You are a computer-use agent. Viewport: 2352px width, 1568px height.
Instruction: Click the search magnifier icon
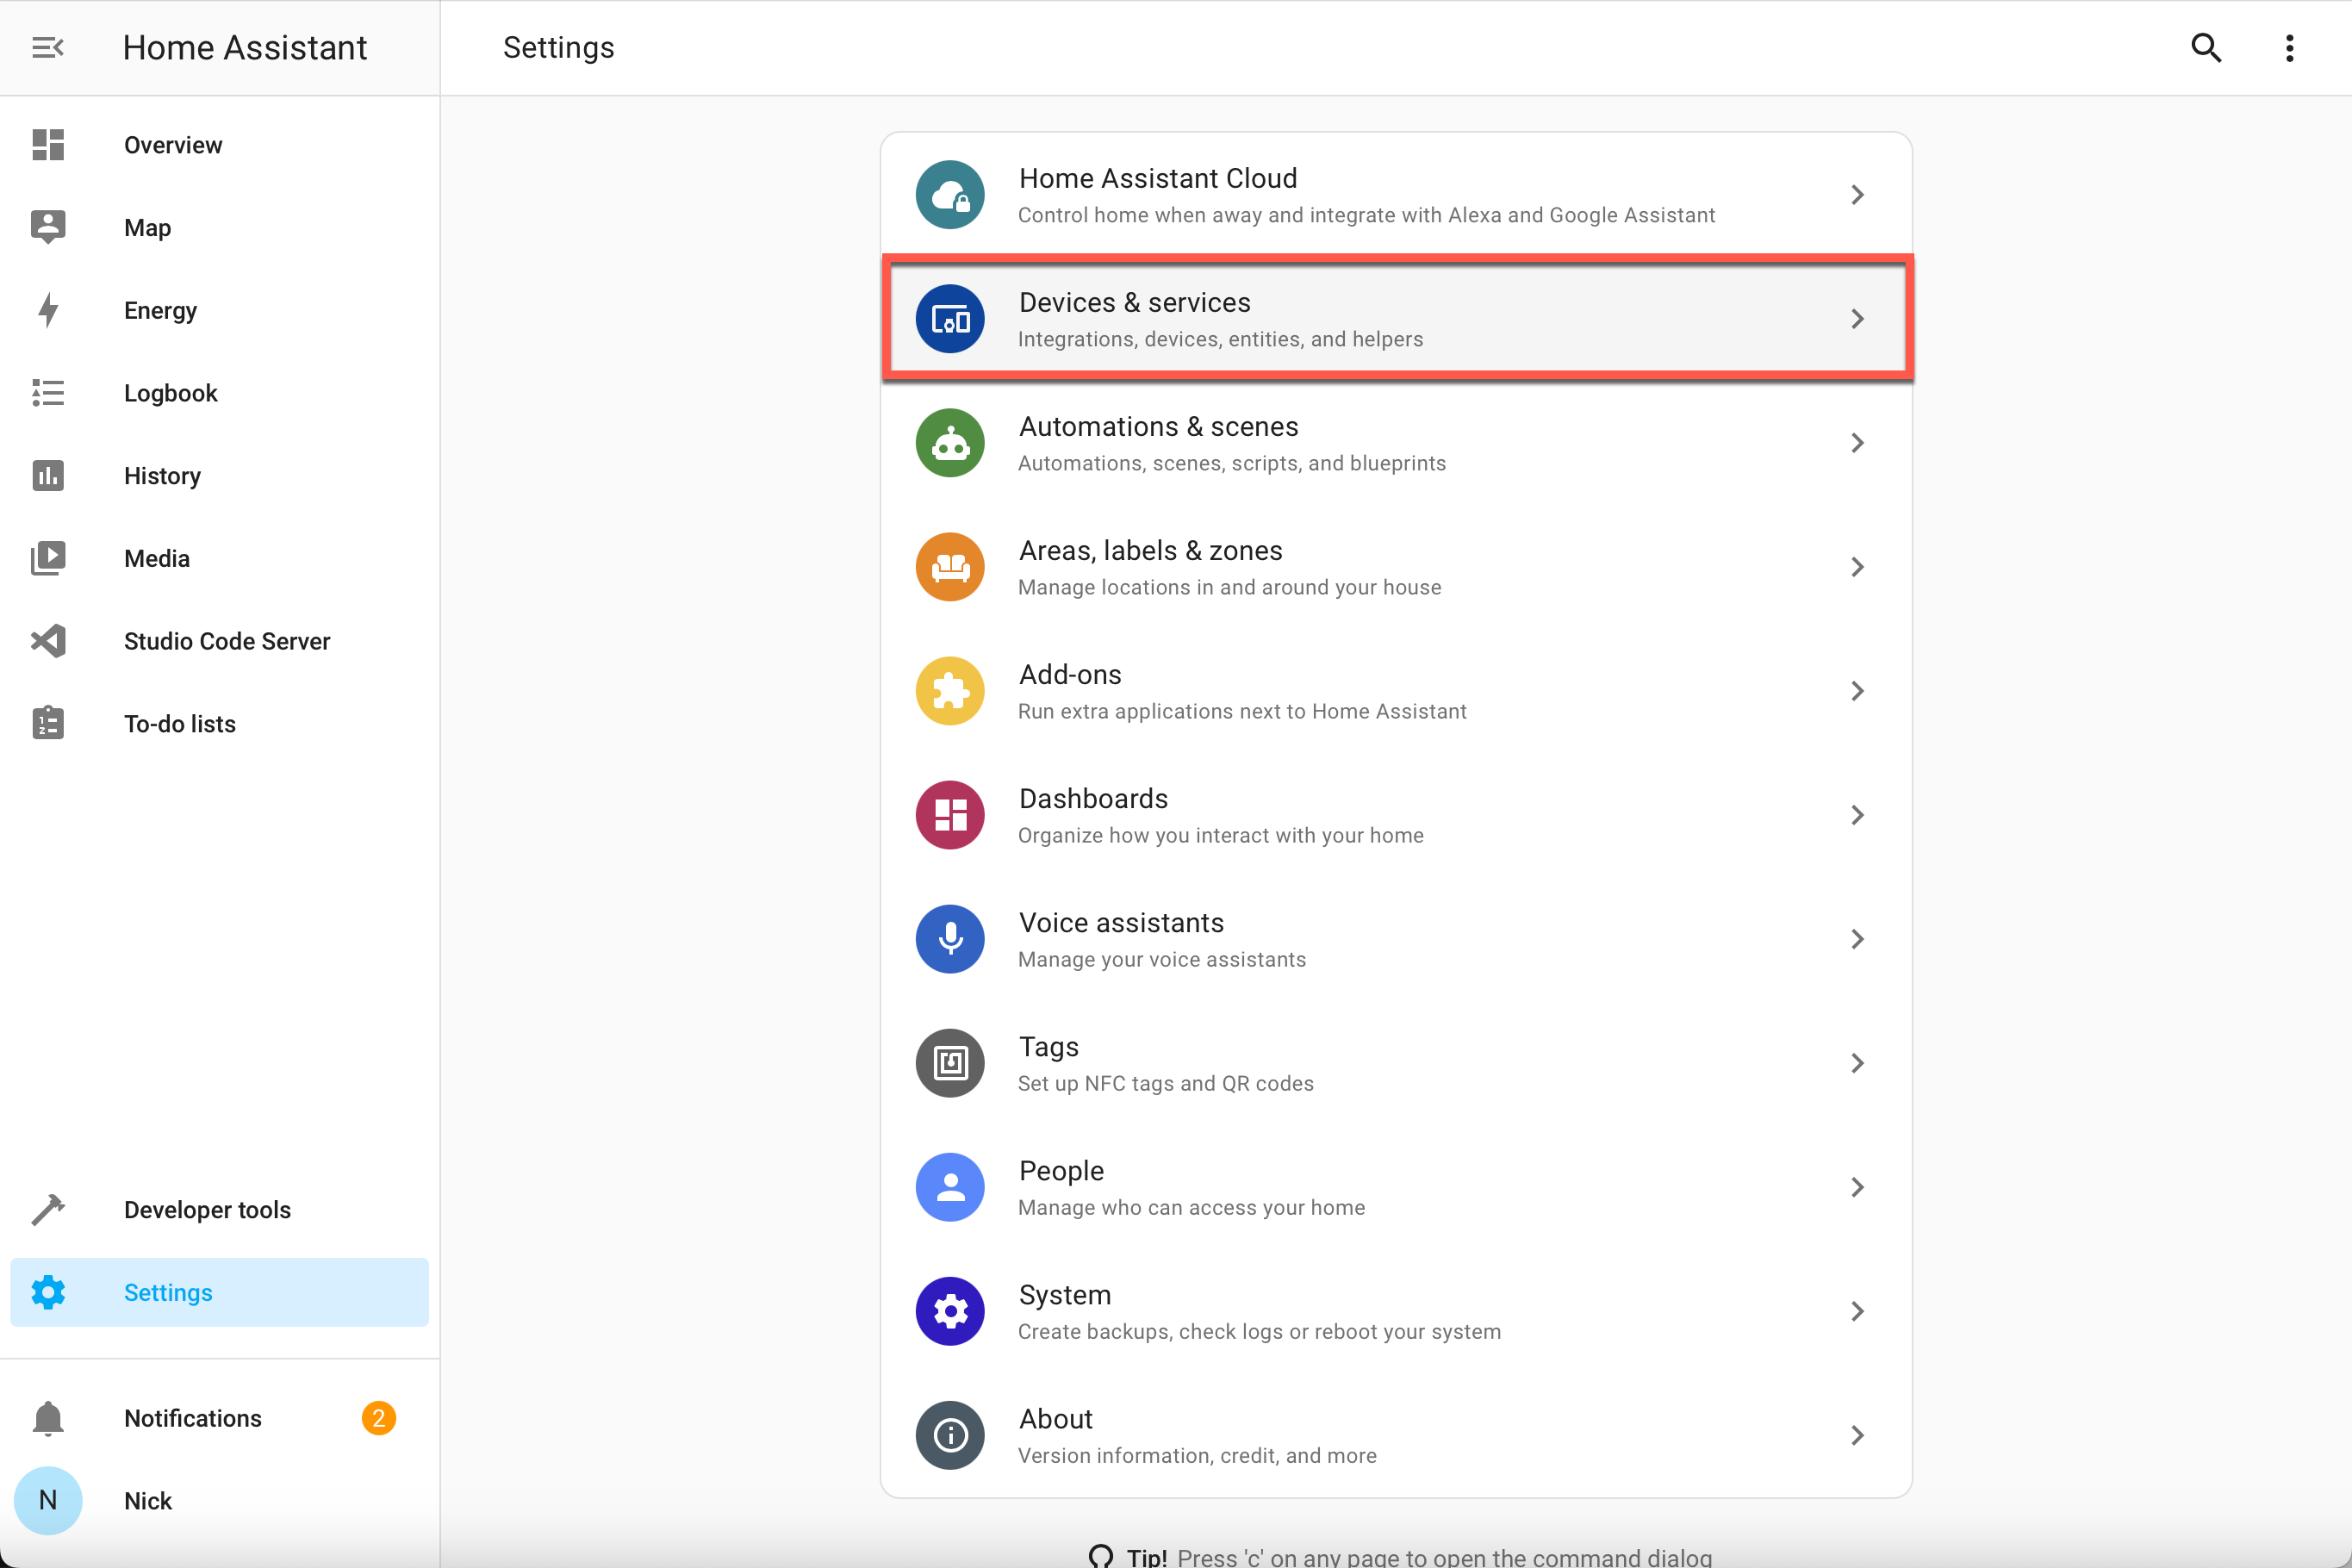tap(2205, 48)
